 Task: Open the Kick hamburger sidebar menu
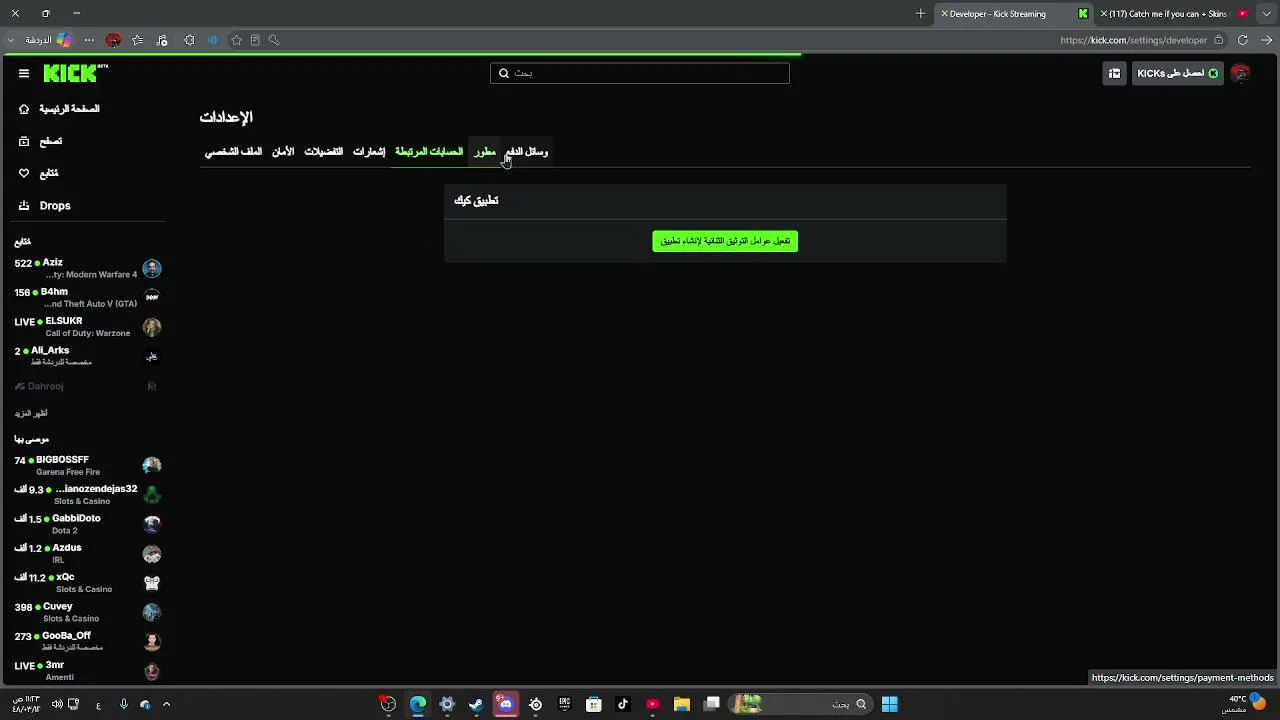pyautogui.click(x=24, y=73)
